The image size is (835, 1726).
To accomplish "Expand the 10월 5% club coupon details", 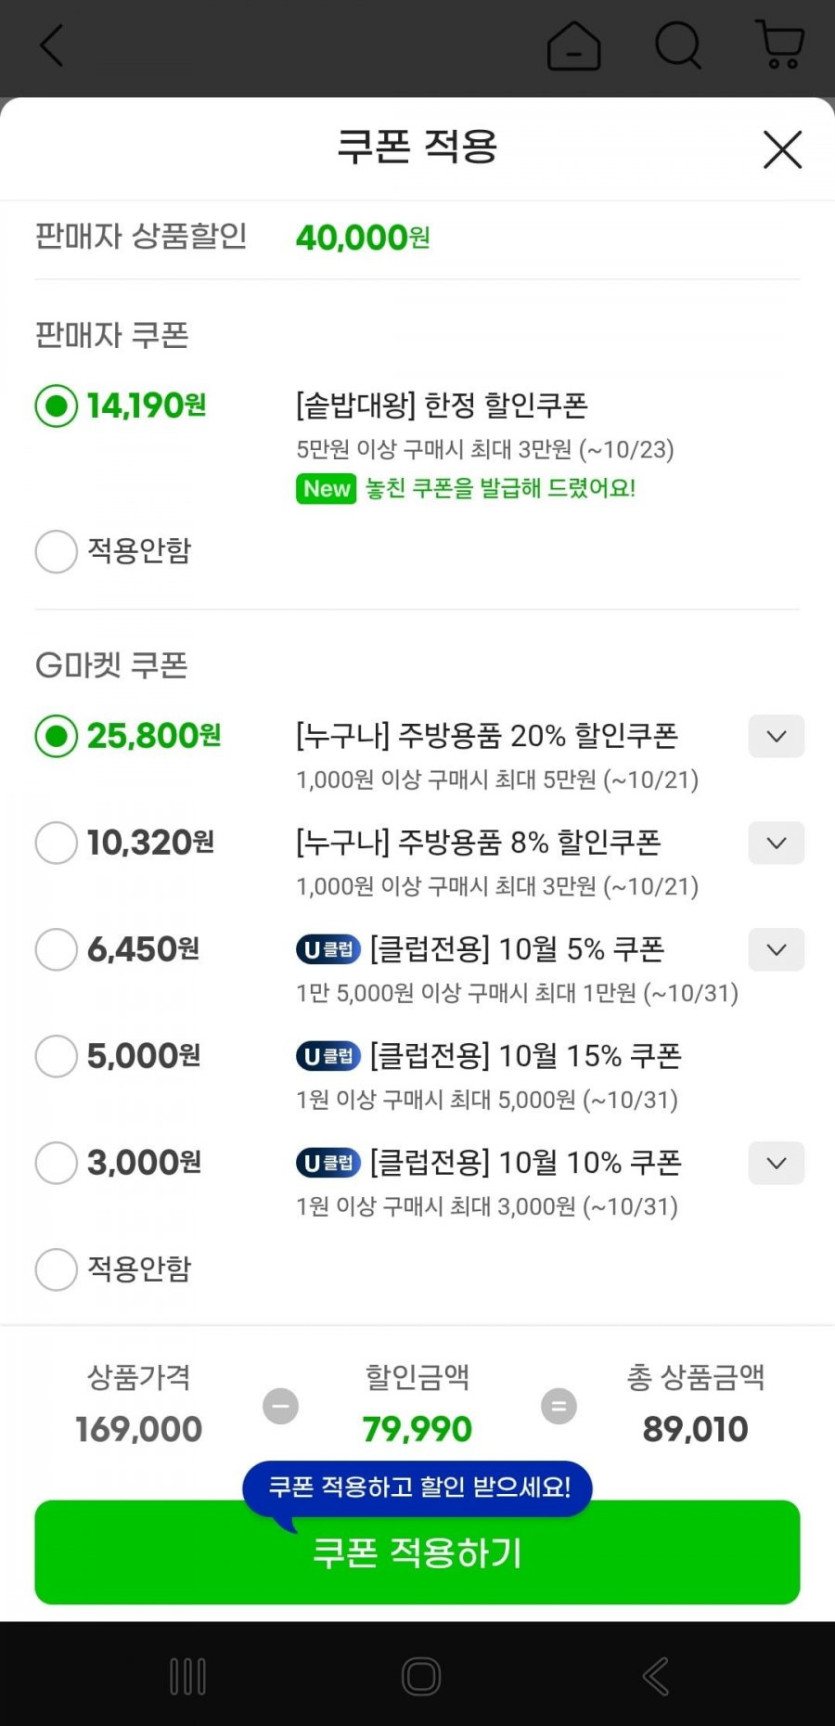I will (x=776, y=950).
